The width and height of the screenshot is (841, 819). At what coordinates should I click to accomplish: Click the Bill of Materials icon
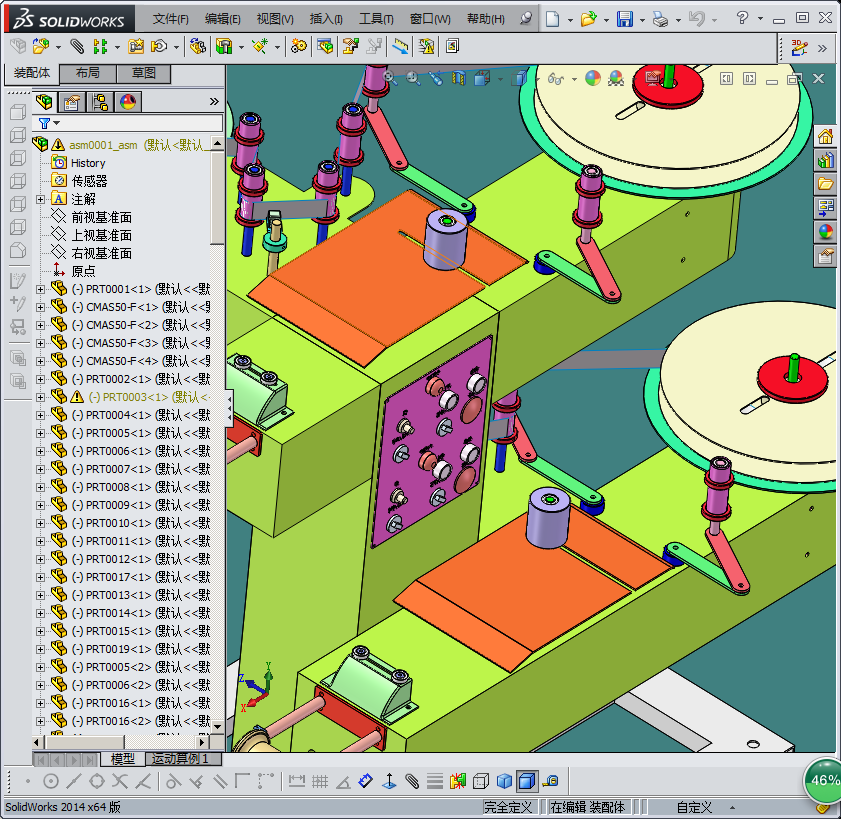coord(324,47)
